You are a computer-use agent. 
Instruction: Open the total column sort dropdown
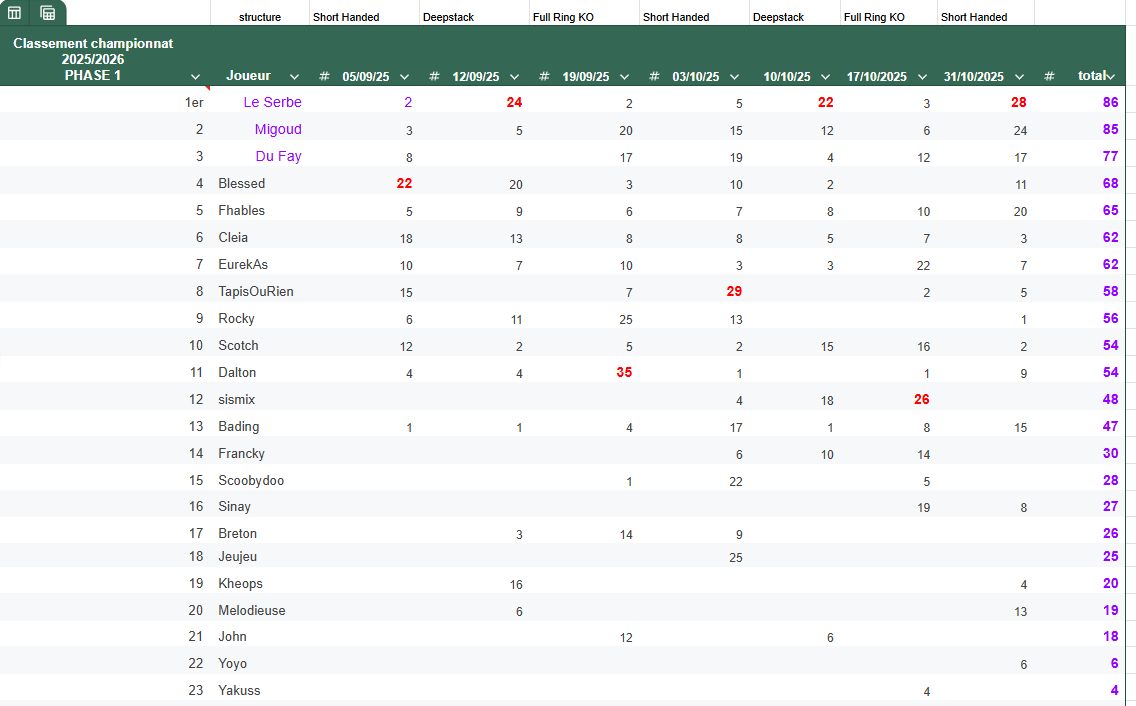tap(1110, 77)
